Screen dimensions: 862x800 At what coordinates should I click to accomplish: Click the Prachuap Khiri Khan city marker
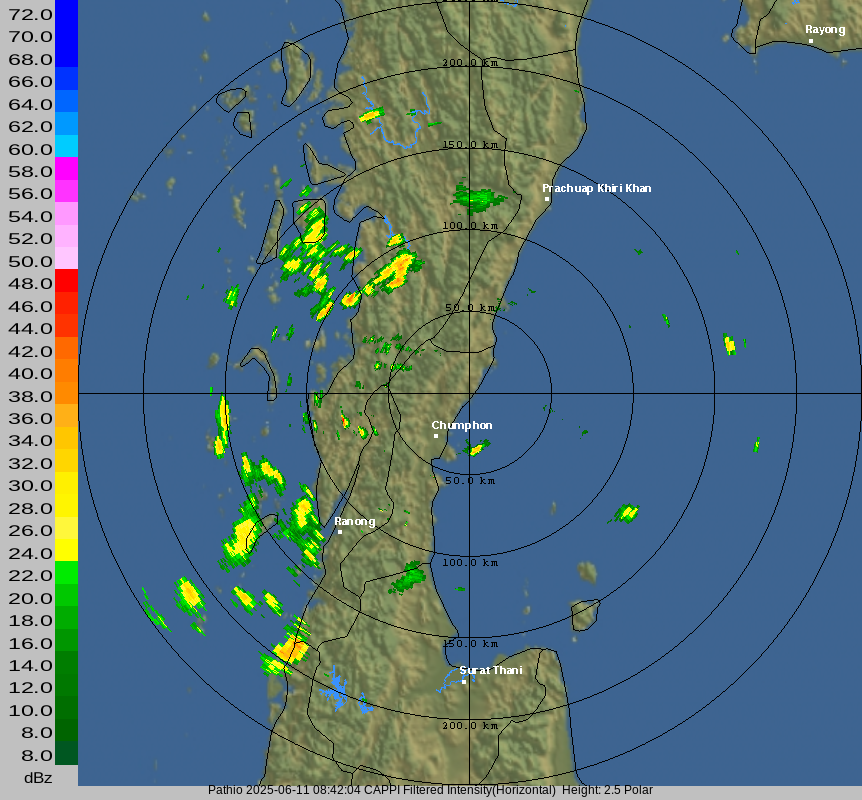click(x=547, y=199)
